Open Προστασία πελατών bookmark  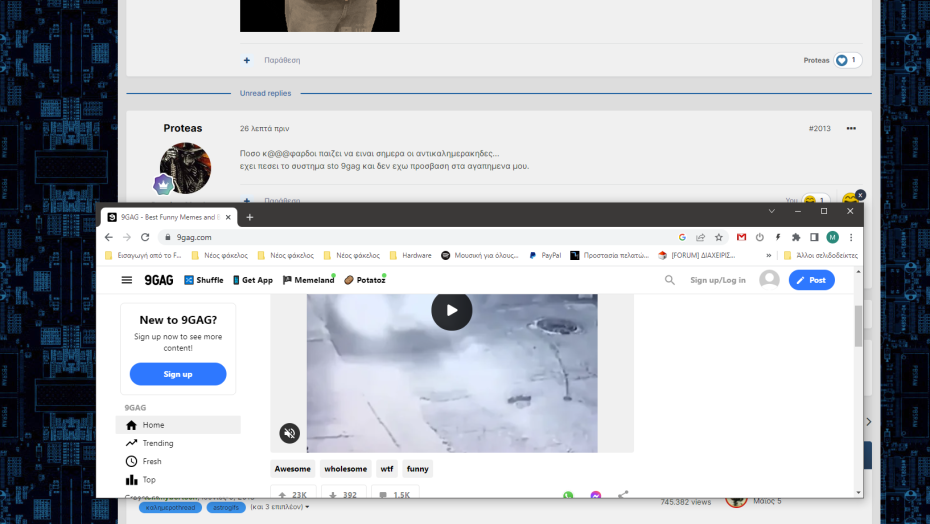pos(610,255)
